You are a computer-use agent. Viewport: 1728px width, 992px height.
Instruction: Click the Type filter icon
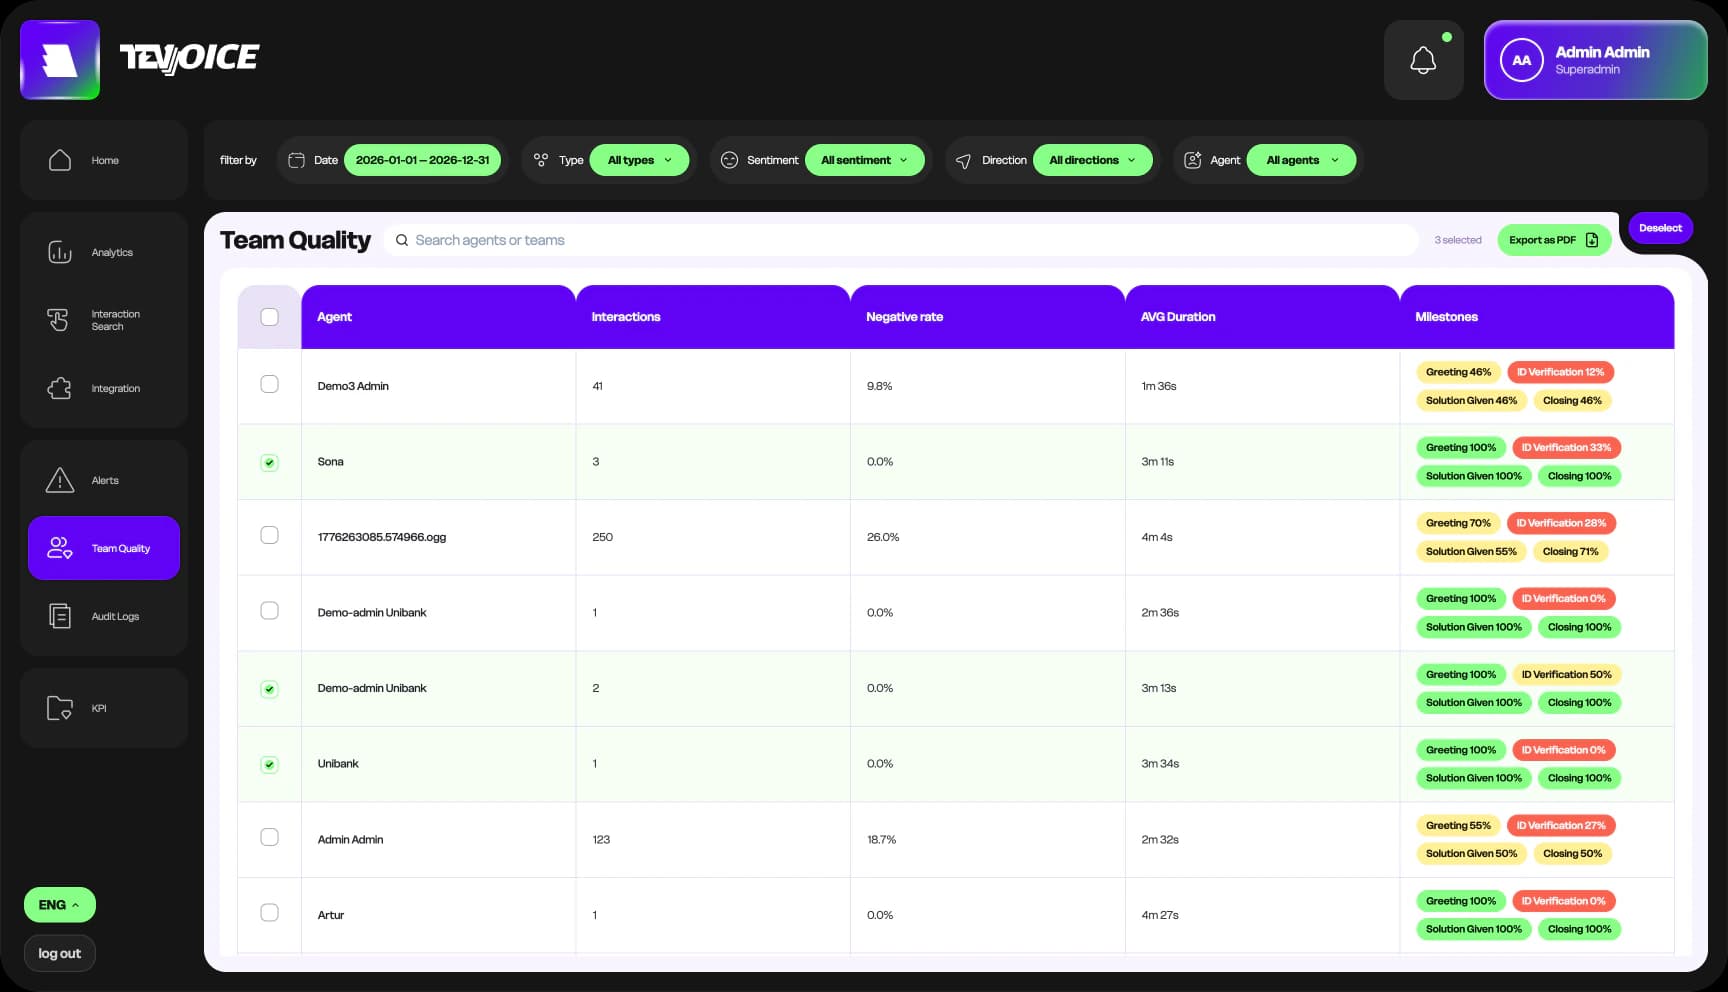pyautogui.click(x=541, y=160)
